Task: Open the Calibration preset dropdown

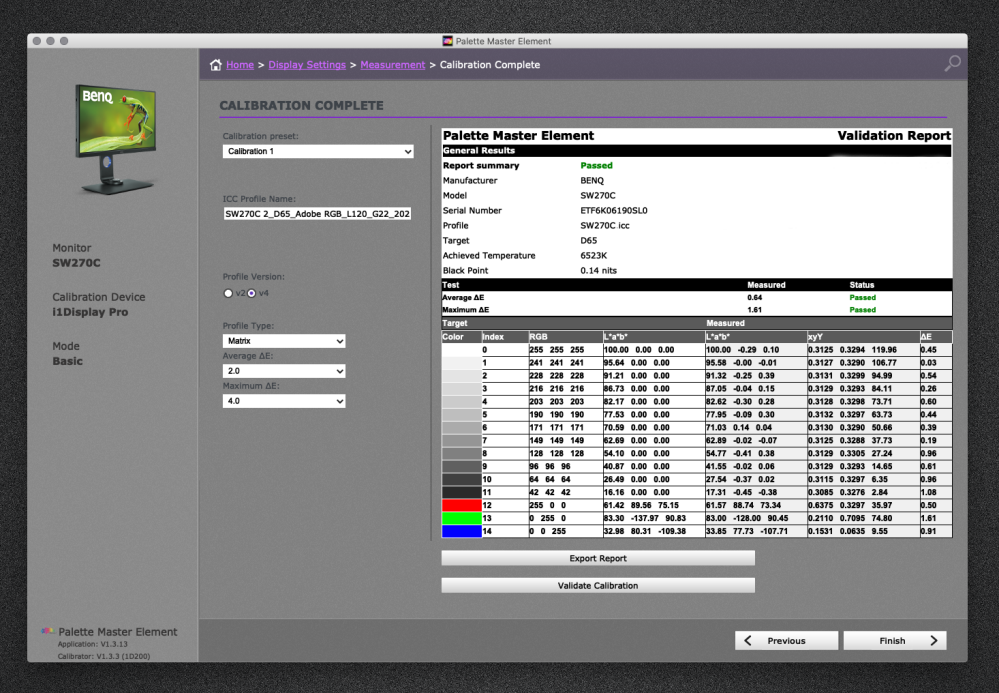Action: tap(318, 151)
